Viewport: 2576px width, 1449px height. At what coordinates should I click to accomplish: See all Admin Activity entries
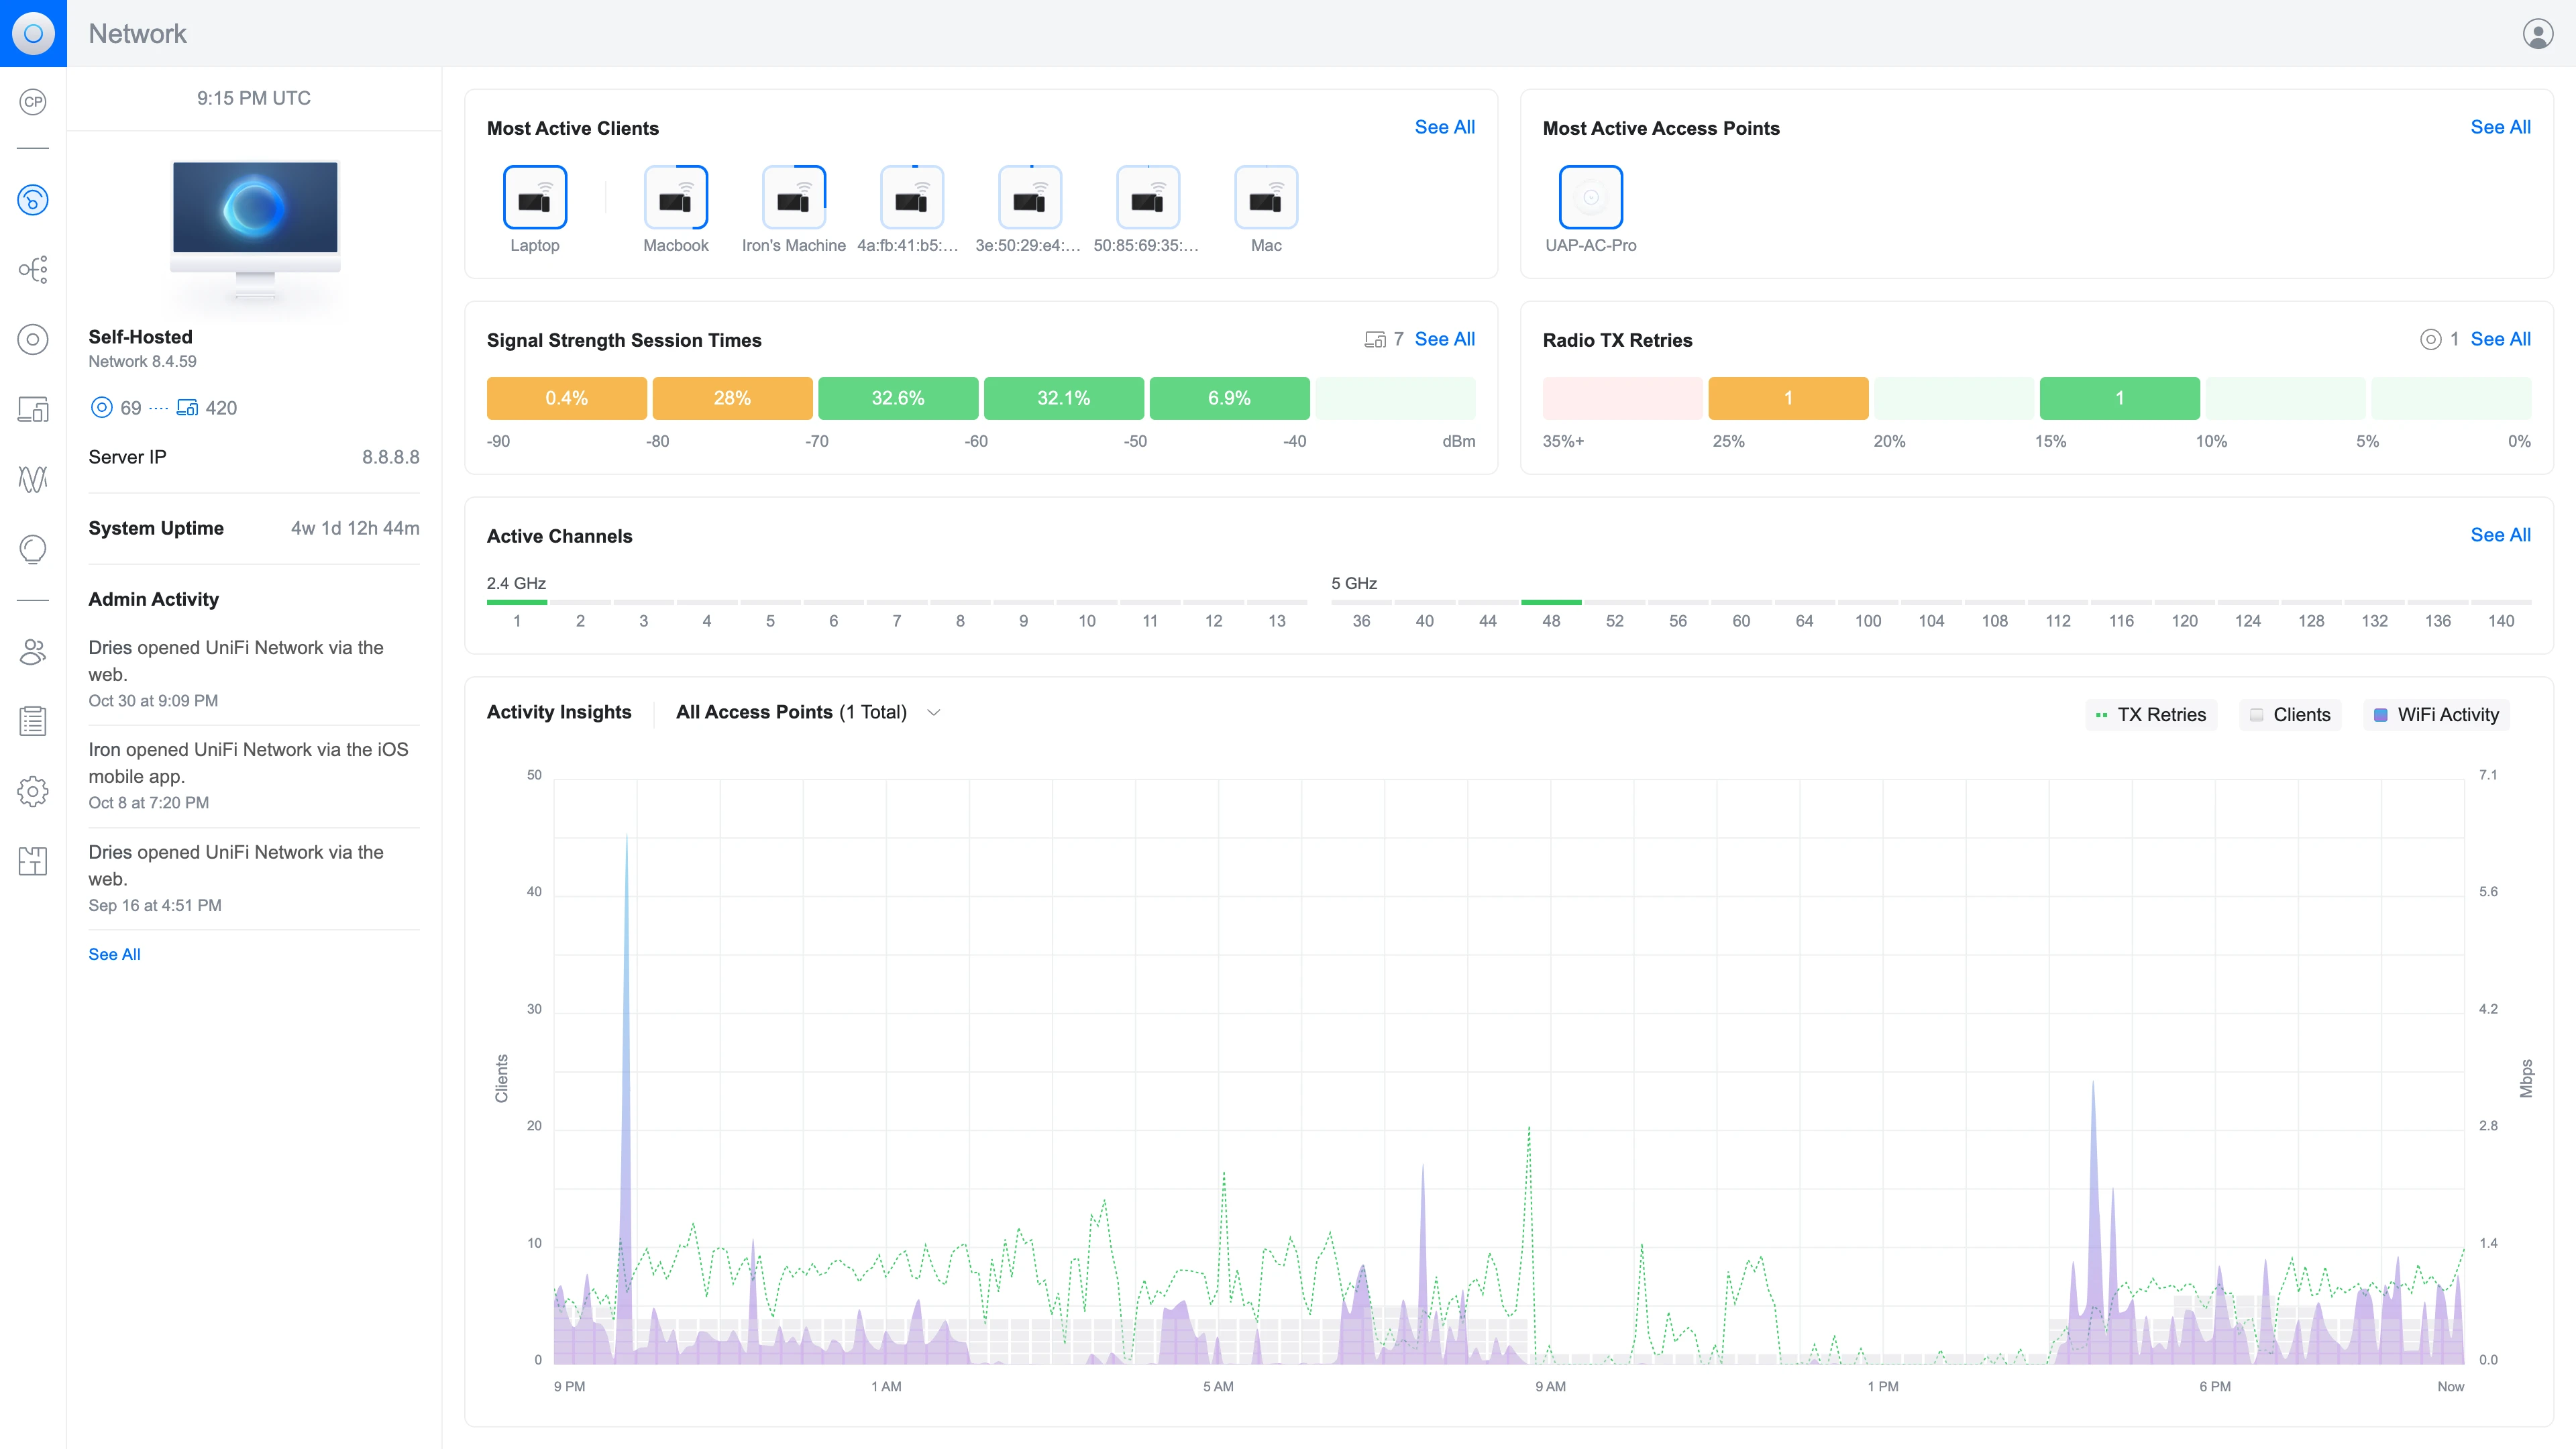114,954
